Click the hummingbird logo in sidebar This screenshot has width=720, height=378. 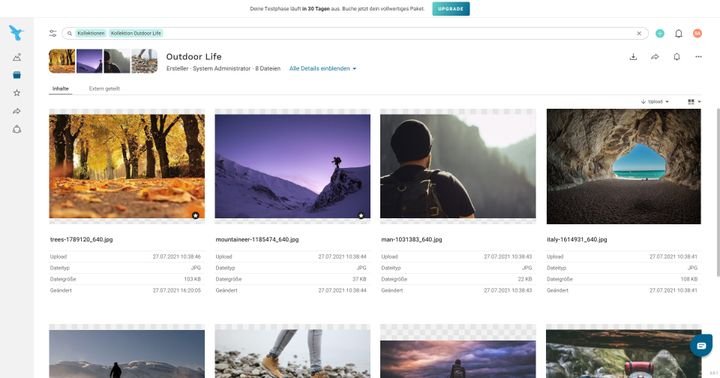coord(16,33)
